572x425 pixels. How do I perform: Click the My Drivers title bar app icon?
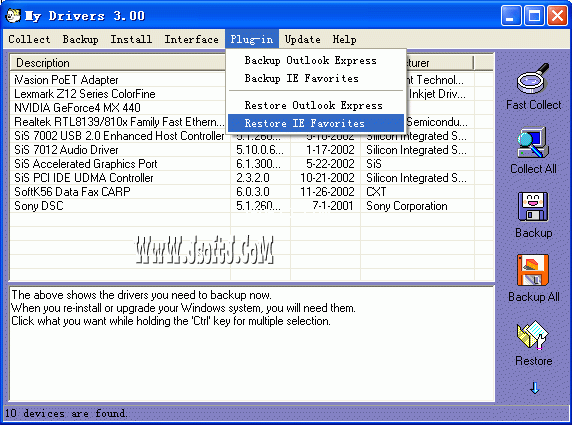coord(13,16)
